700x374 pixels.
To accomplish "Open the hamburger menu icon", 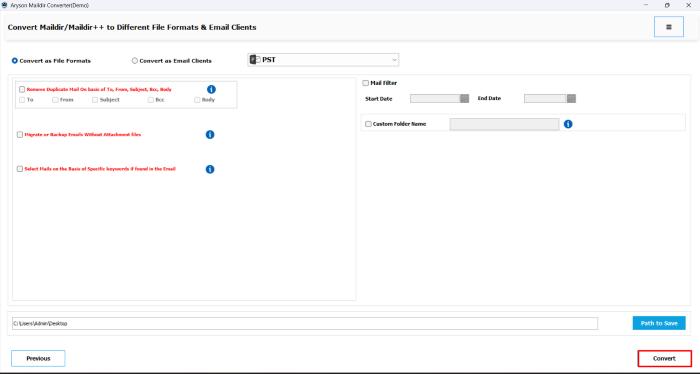I will (669, 27).
